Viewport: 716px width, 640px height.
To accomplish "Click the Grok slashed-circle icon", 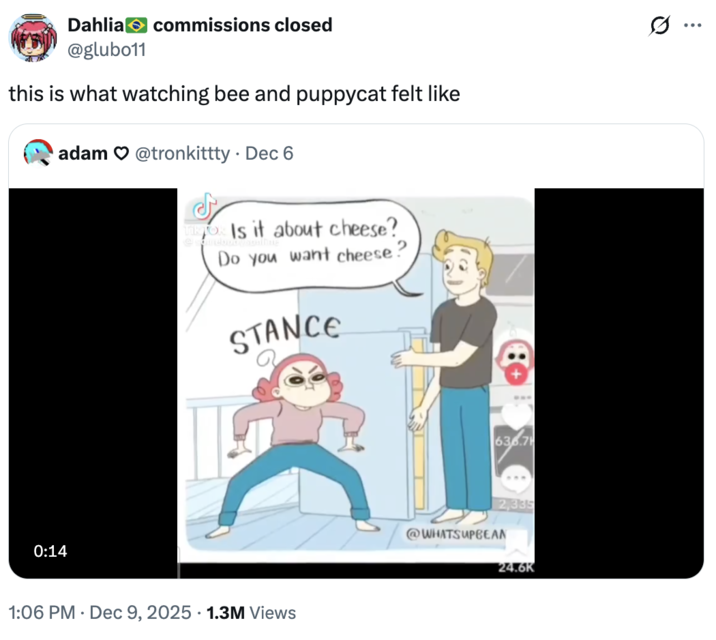I will pyautogui.click(x=657, y=27).
